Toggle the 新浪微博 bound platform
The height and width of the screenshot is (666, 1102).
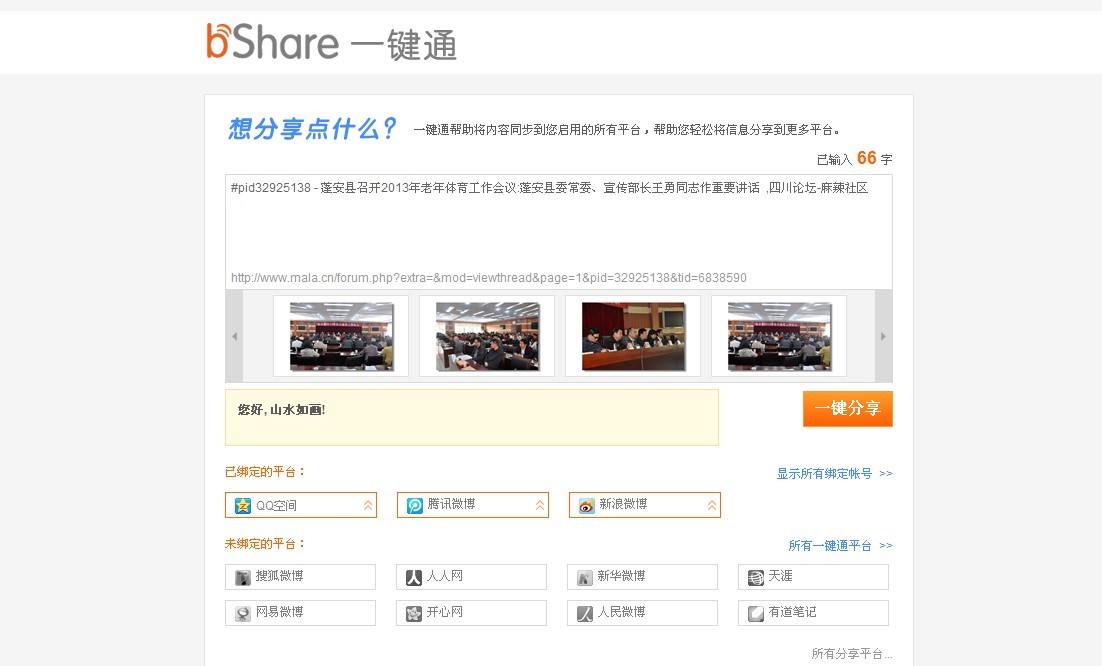tap(644, 505)
